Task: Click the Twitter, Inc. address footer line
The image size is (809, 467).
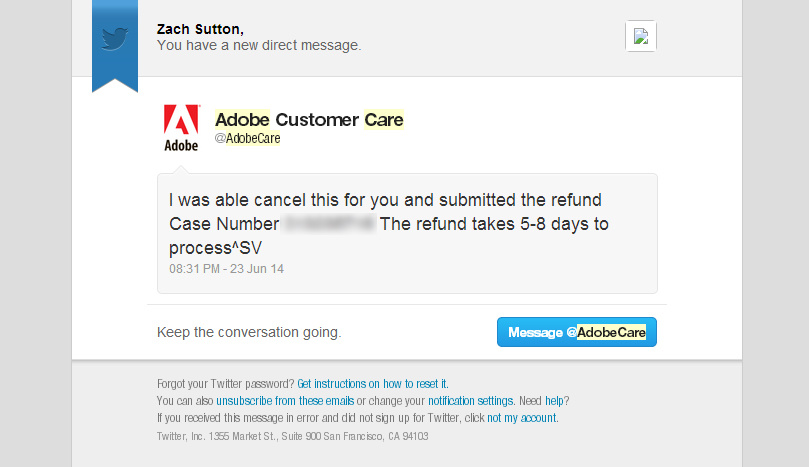Action: coord(293,436)
